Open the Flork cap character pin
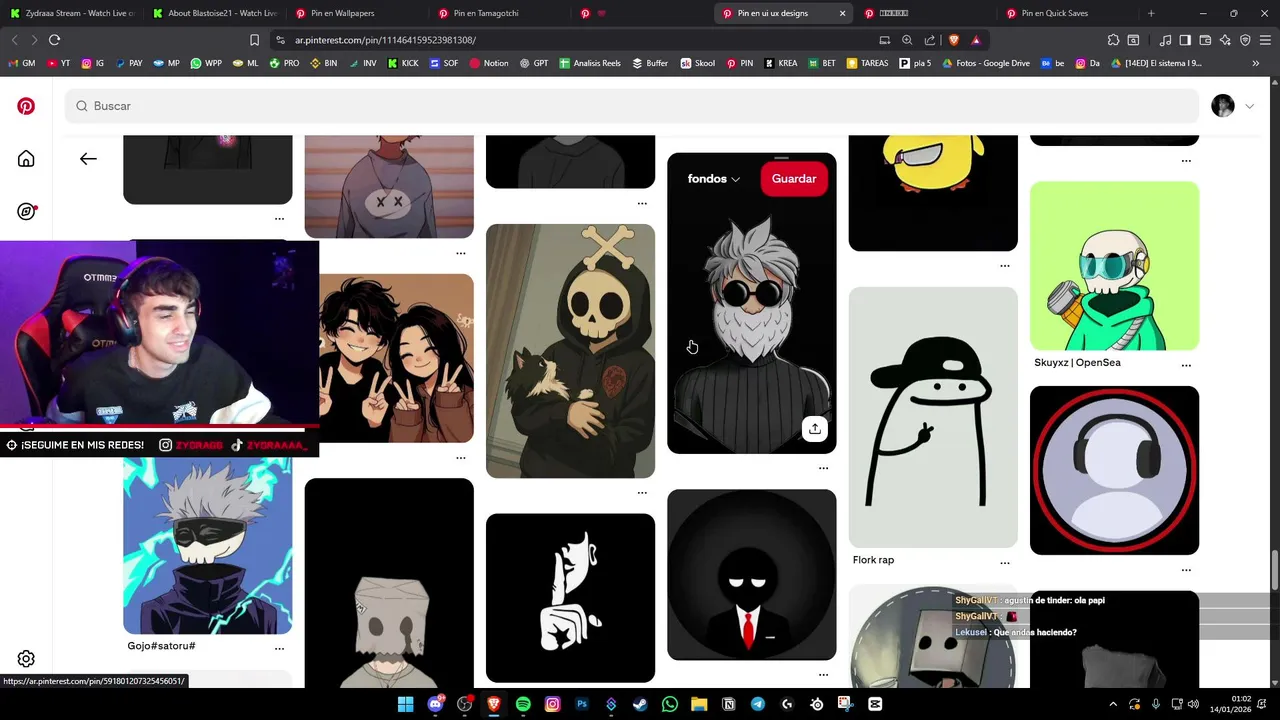The width and height of the screenshot is (1280, 720). pos(933,417)
